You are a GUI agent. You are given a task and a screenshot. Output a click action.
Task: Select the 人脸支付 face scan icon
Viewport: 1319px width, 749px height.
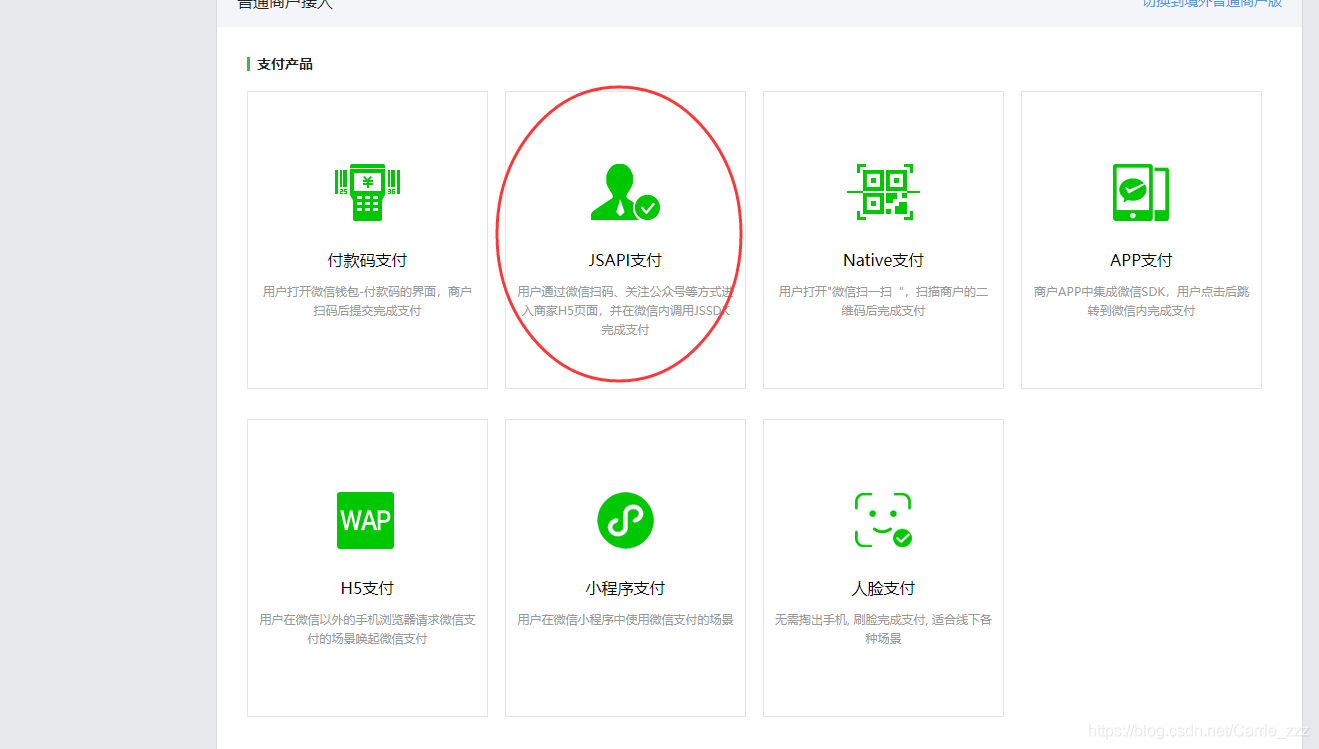coord(882,520)
